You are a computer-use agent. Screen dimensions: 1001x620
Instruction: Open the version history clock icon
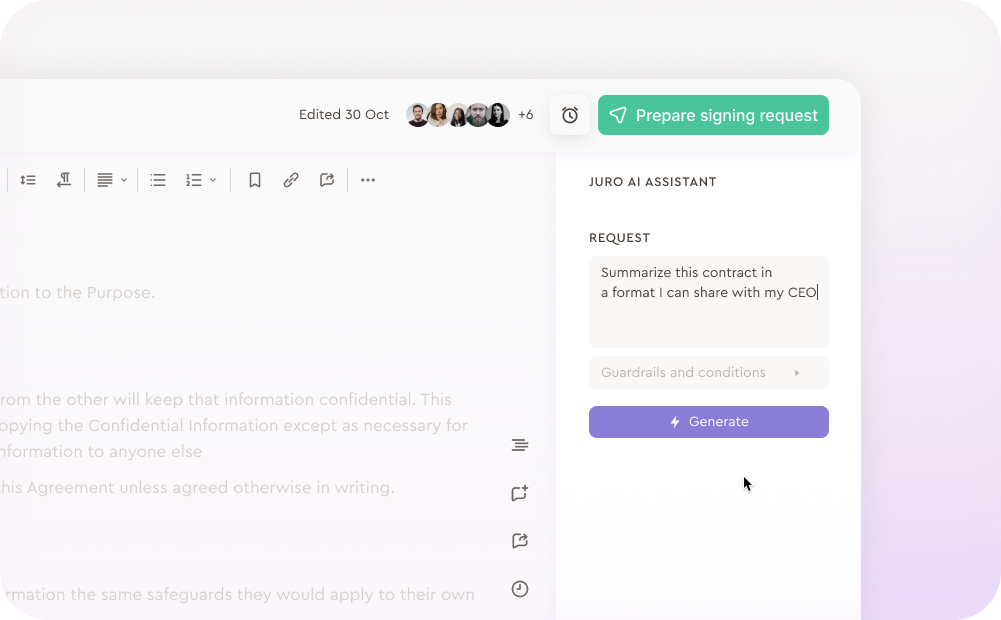tap(519, 589)
